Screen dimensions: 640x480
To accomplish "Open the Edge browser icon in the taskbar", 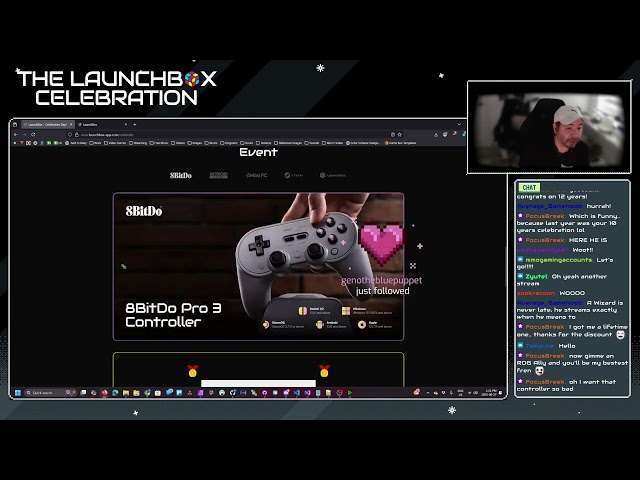I will pos(115,393).
